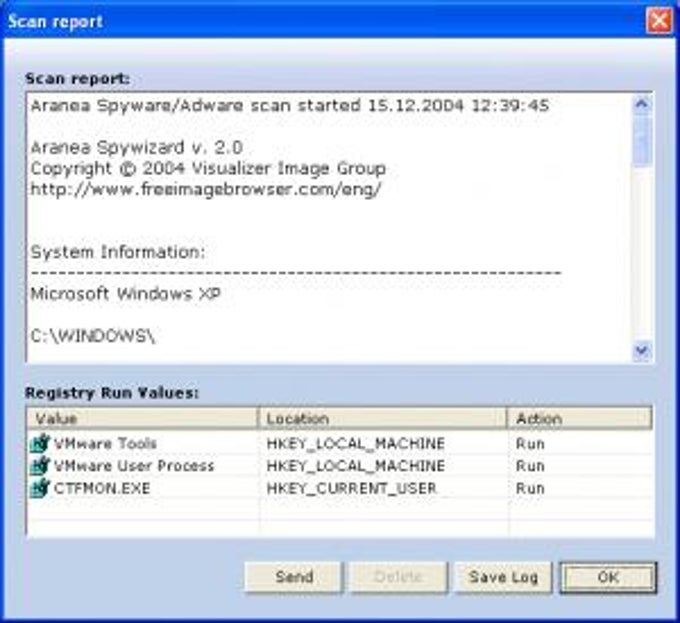The height and width of the screenshot is (623, 680).
Task: Select the CTFMON.EXE row
Action: pyautogui.click(x=340, y=489)
